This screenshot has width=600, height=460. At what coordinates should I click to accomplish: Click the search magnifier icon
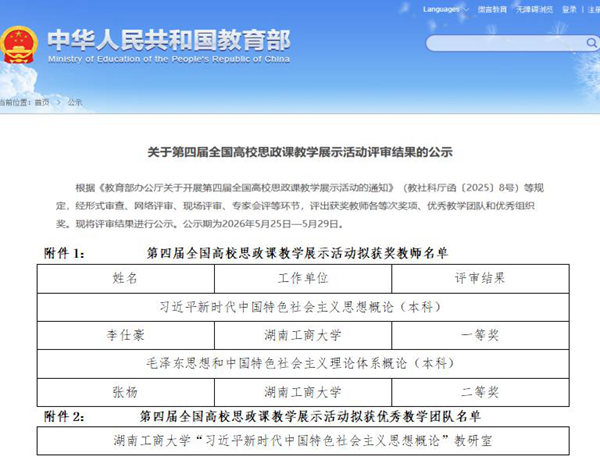(x=592, y=43)
